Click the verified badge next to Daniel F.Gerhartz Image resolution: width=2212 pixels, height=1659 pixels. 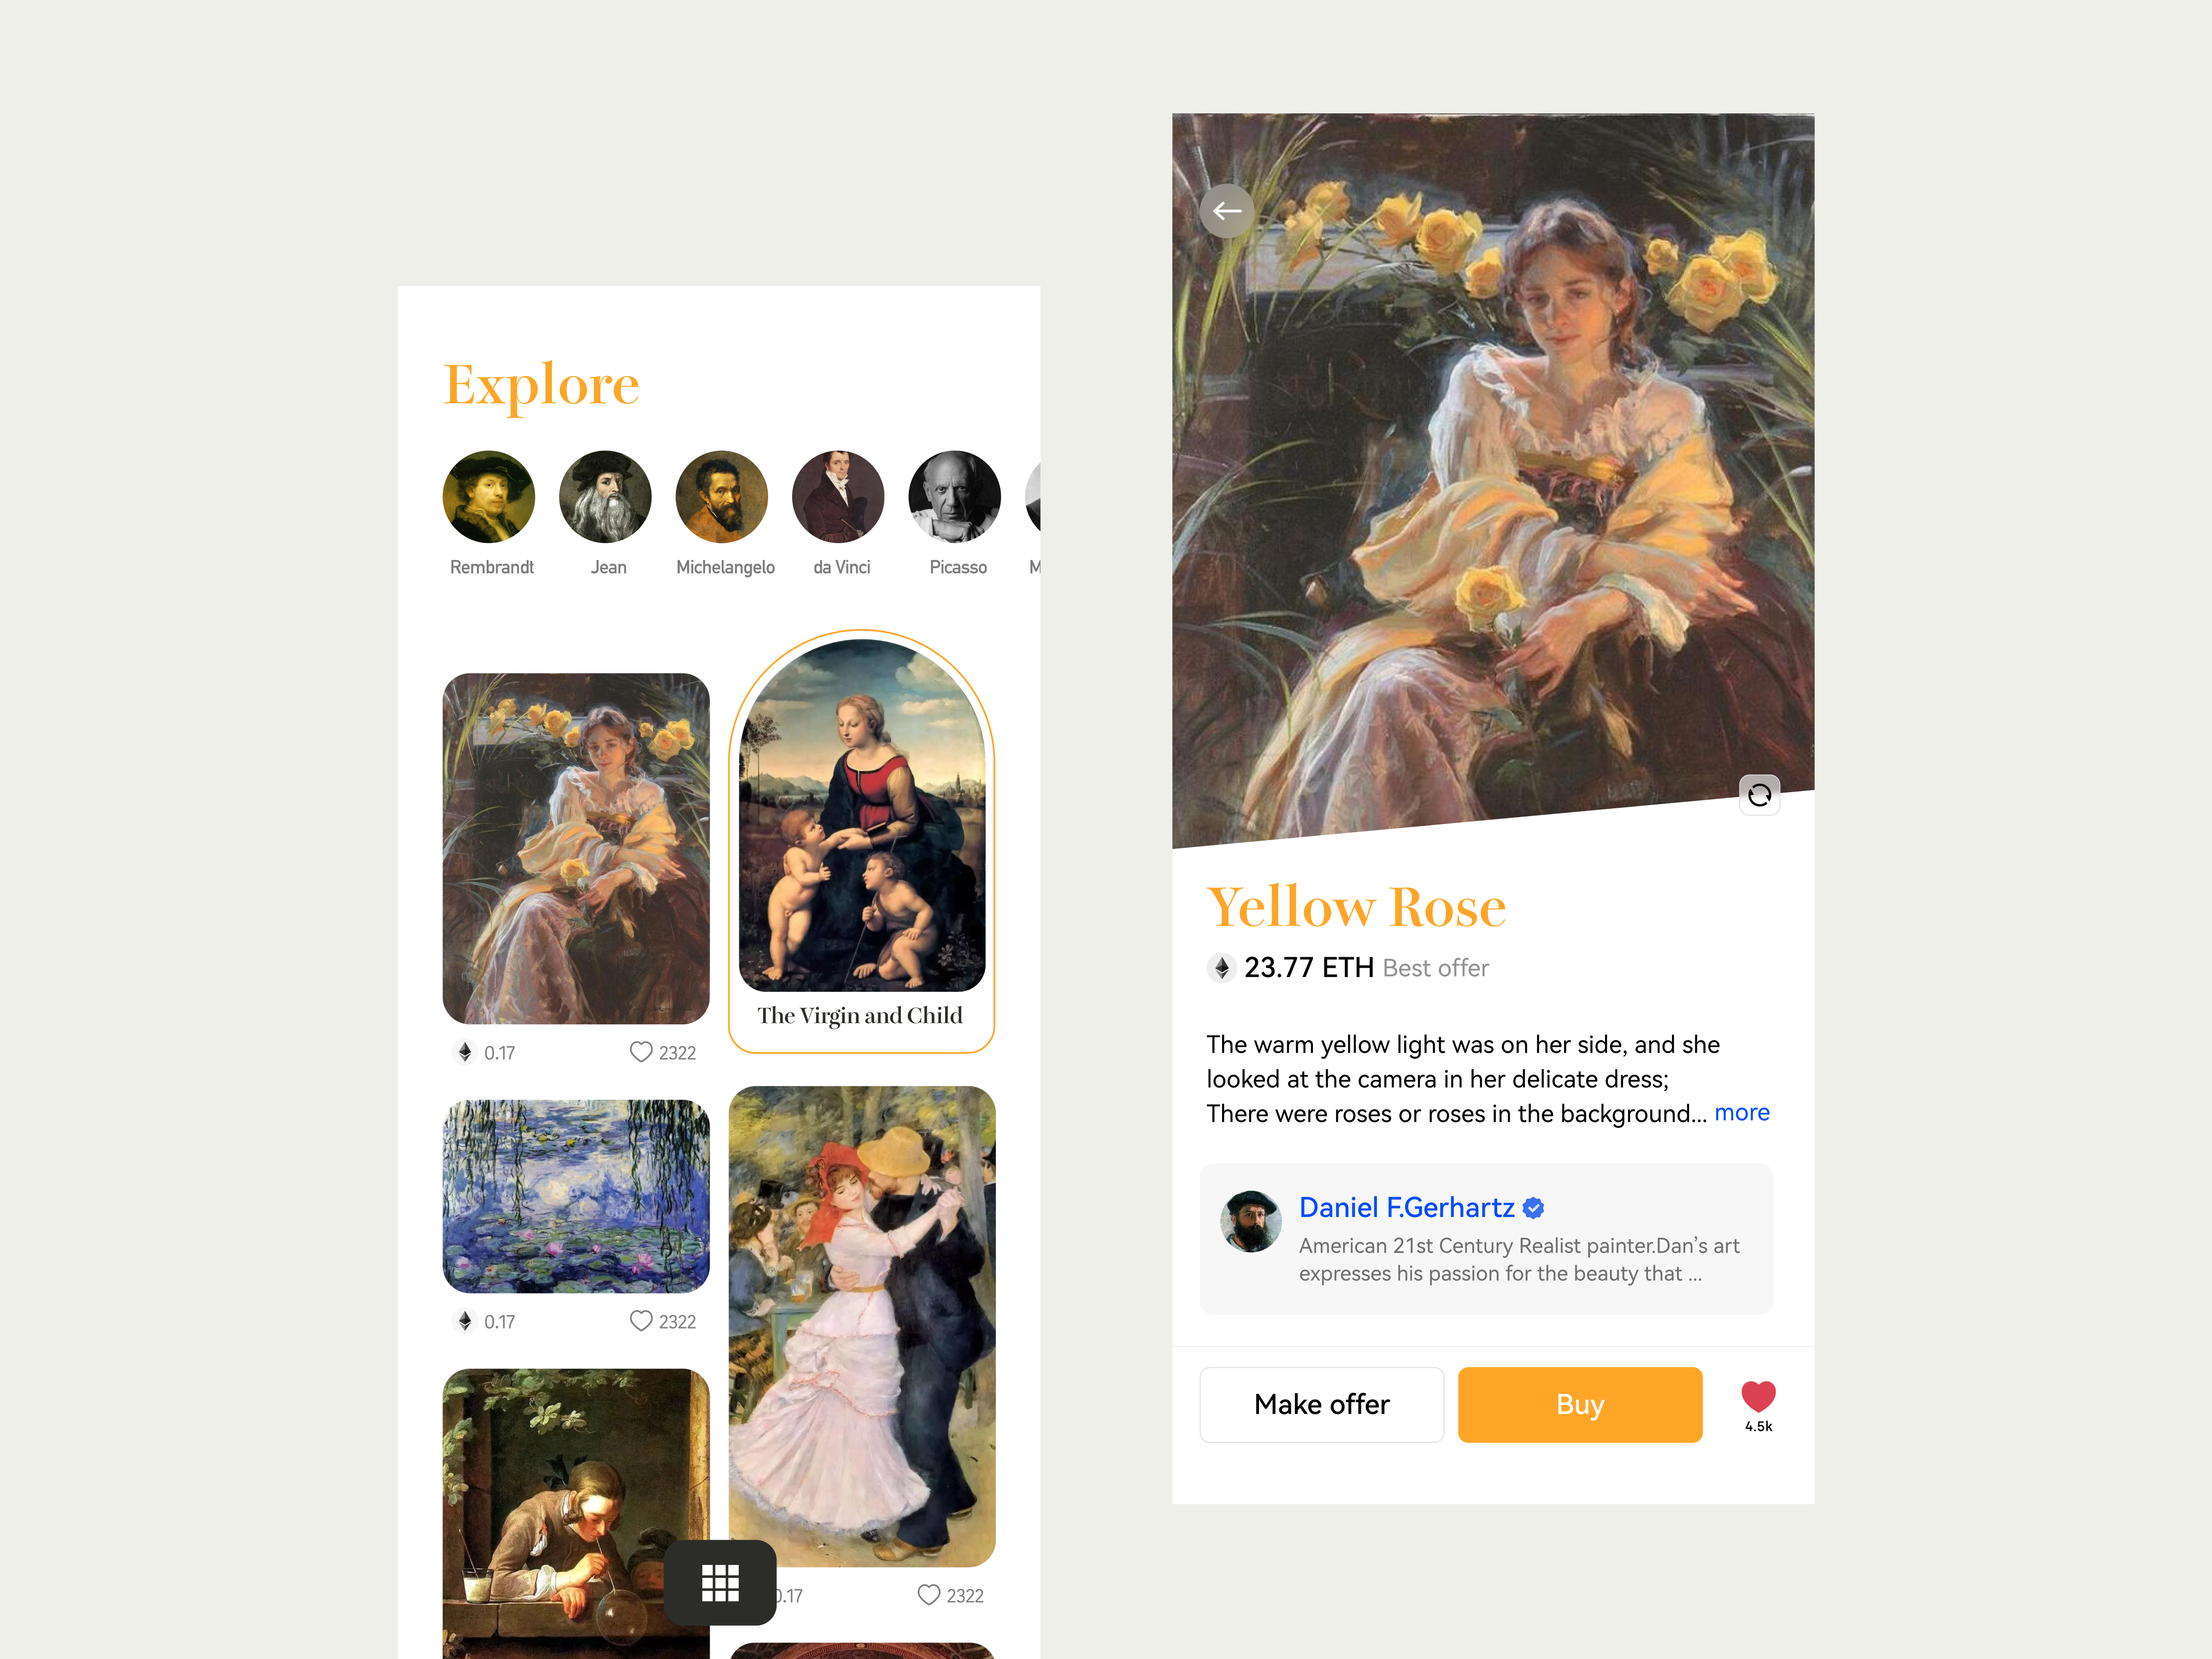pyautogui.click(x=1533, y=1208)
